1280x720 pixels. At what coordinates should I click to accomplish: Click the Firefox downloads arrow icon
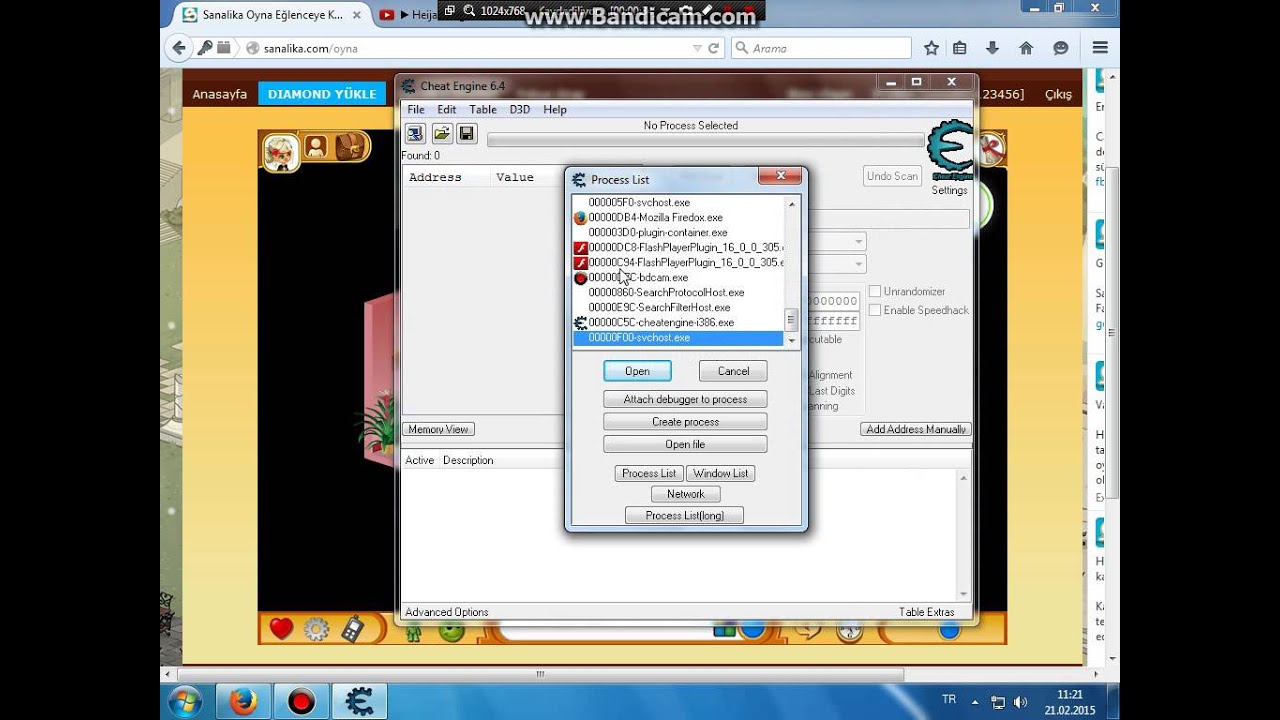click(992, 48)
